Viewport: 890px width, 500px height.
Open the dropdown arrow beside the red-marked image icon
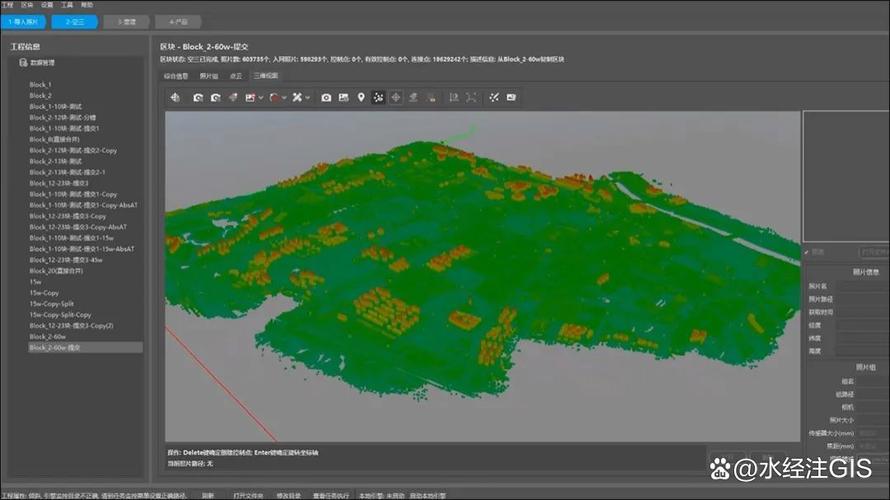[x=261, y=97]
